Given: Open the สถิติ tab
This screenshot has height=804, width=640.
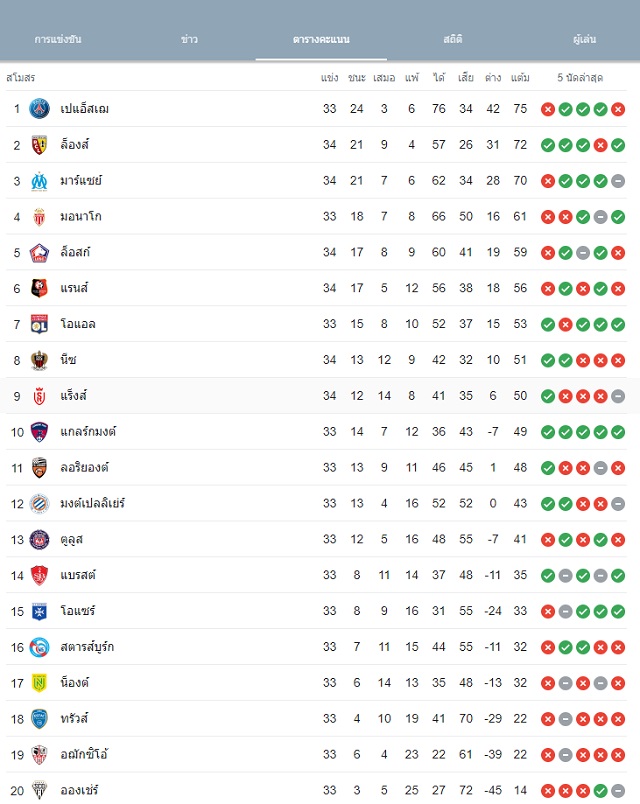Looking at the screenshot, I should click(x=453, y=39).
